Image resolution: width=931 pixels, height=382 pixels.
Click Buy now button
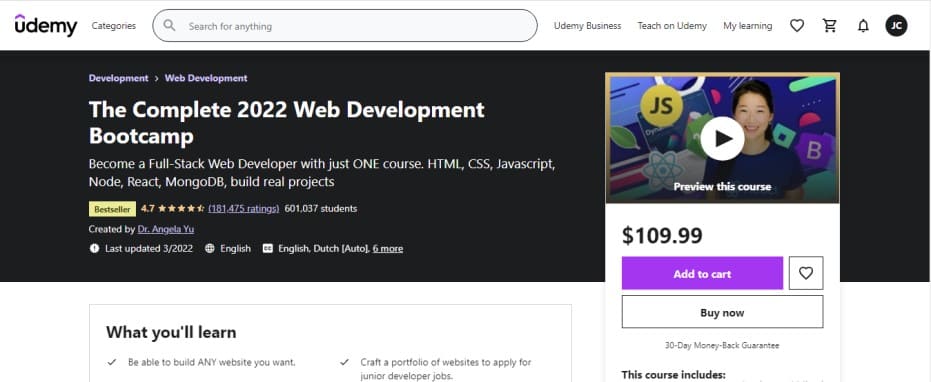point(722,312)
